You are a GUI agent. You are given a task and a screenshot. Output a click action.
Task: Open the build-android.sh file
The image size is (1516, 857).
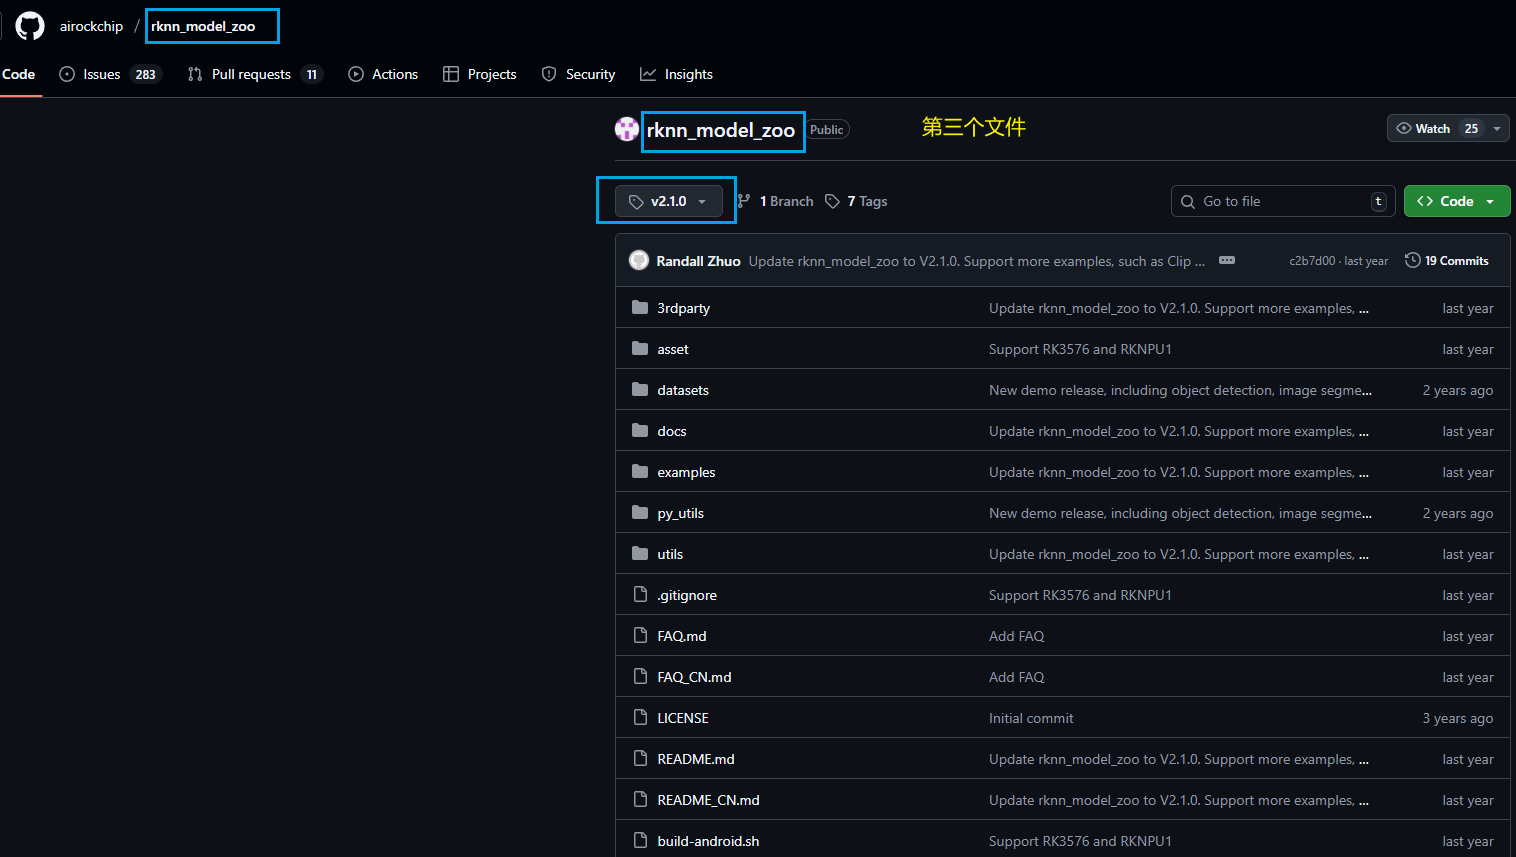708,841
